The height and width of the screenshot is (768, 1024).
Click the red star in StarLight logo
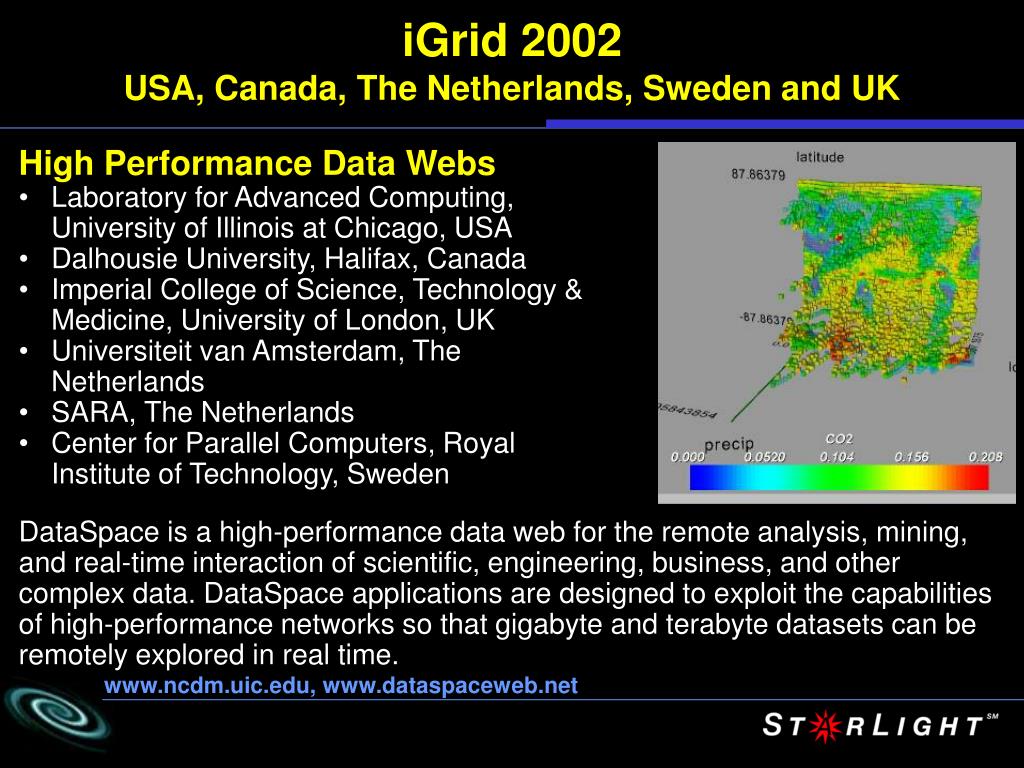(x=825, y=726)
